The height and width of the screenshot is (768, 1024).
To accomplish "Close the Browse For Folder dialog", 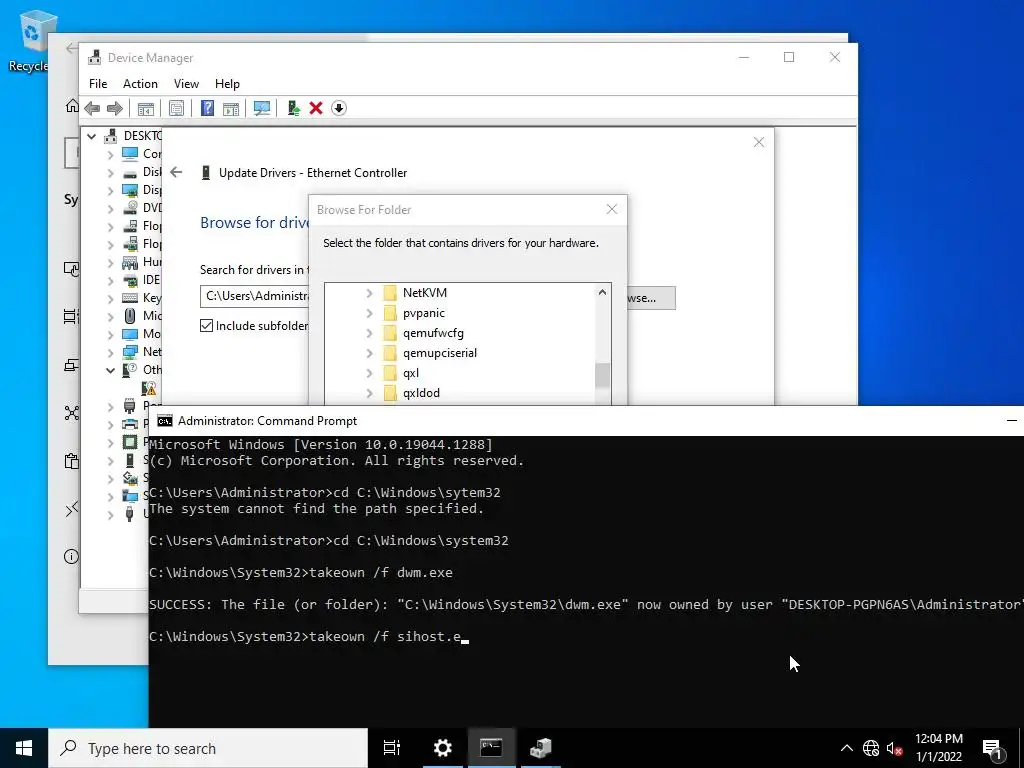I will tap(612, 210).
